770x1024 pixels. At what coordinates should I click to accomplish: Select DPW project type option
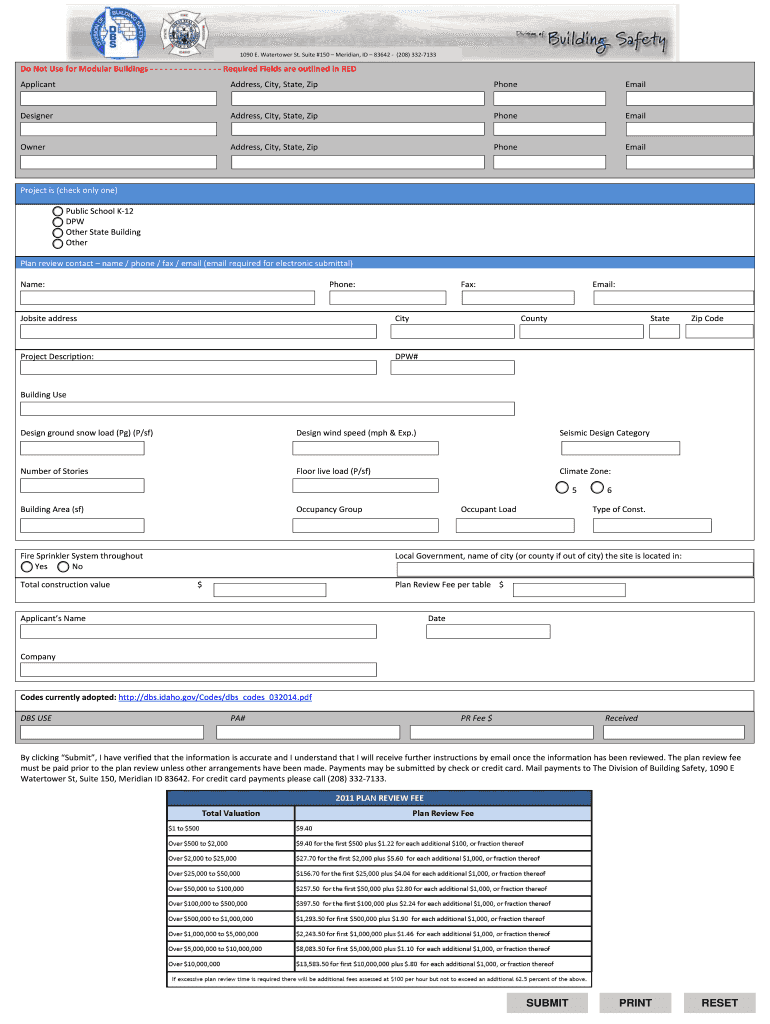tap(58, 222)
